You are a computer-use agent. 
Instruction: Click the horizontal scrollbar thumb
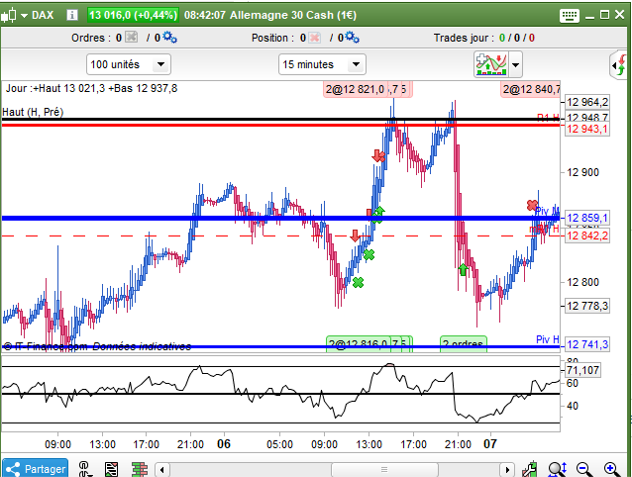(385, 469)
